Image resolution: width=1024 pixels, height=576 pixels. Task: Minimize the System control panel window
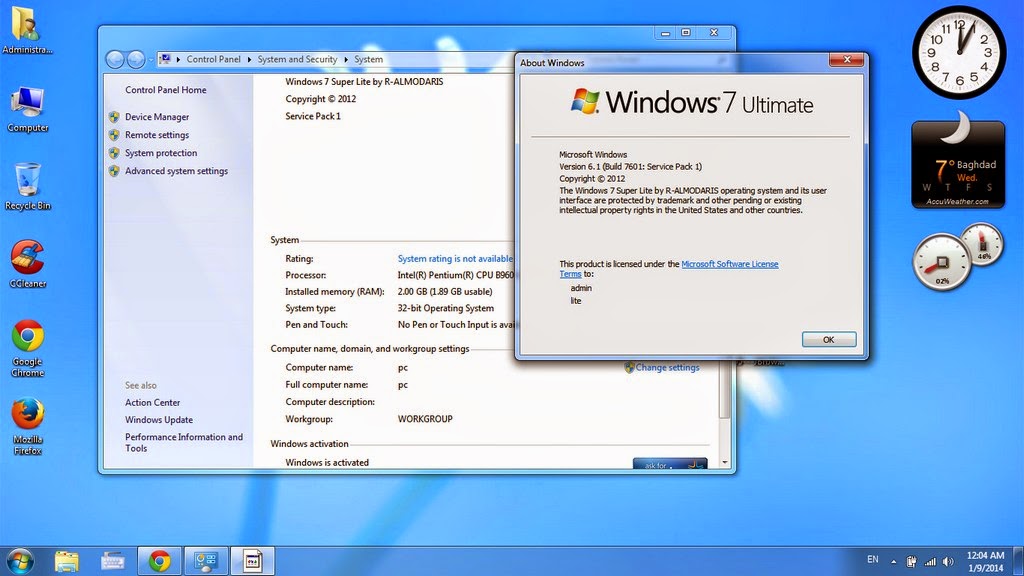click(665, 32)
